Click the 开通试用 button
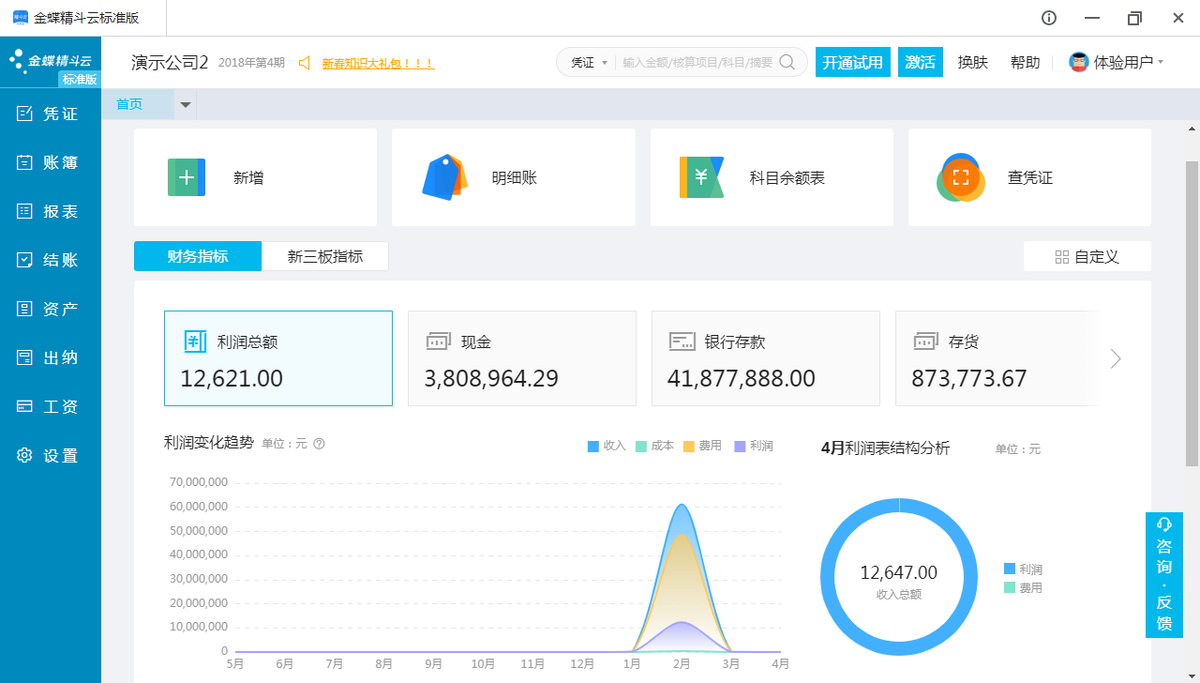1200x683 pixels. [x=852, y=62]
